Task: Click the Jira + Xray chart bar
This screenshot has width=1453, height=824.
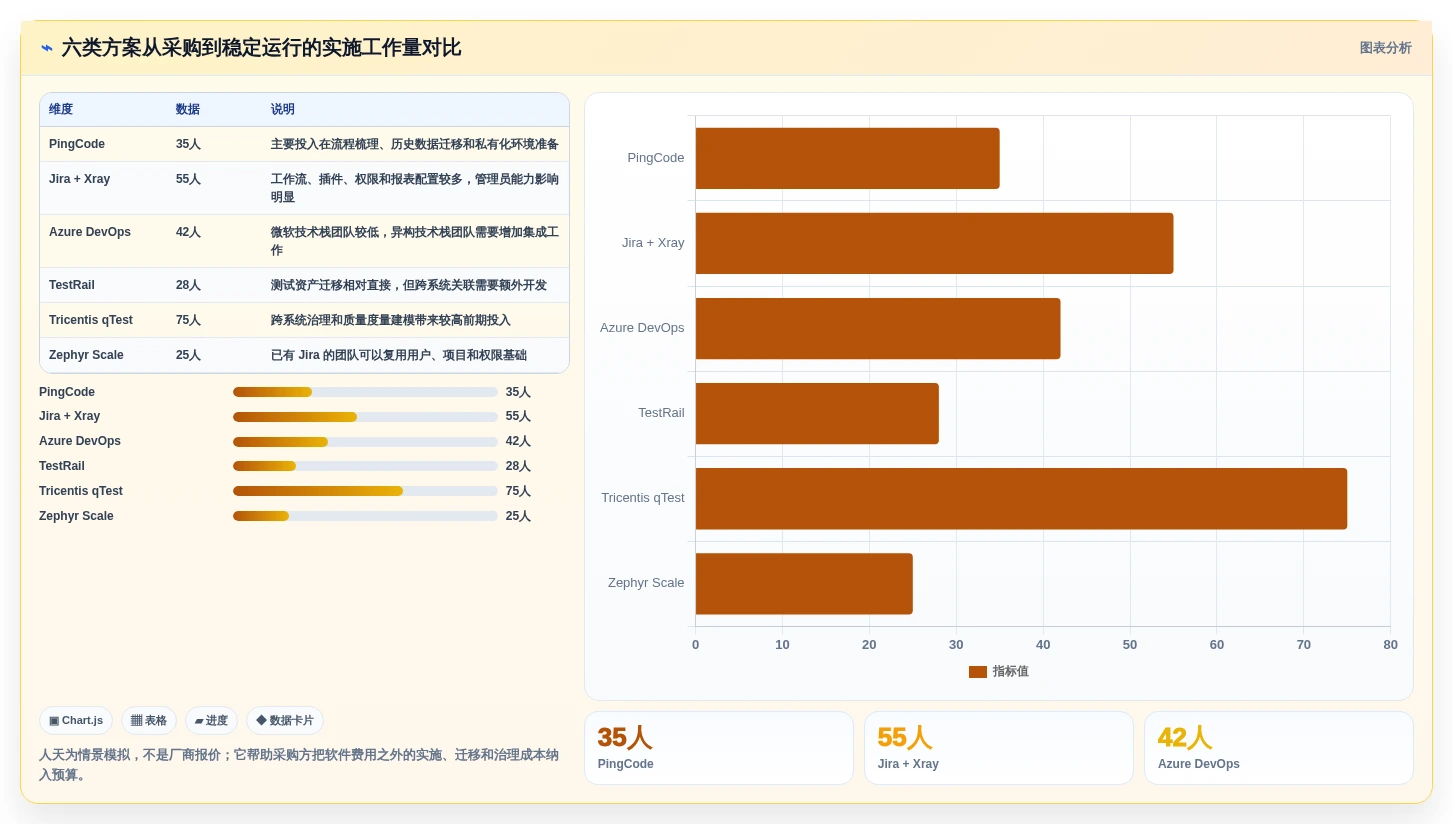Action: (934, 243)
